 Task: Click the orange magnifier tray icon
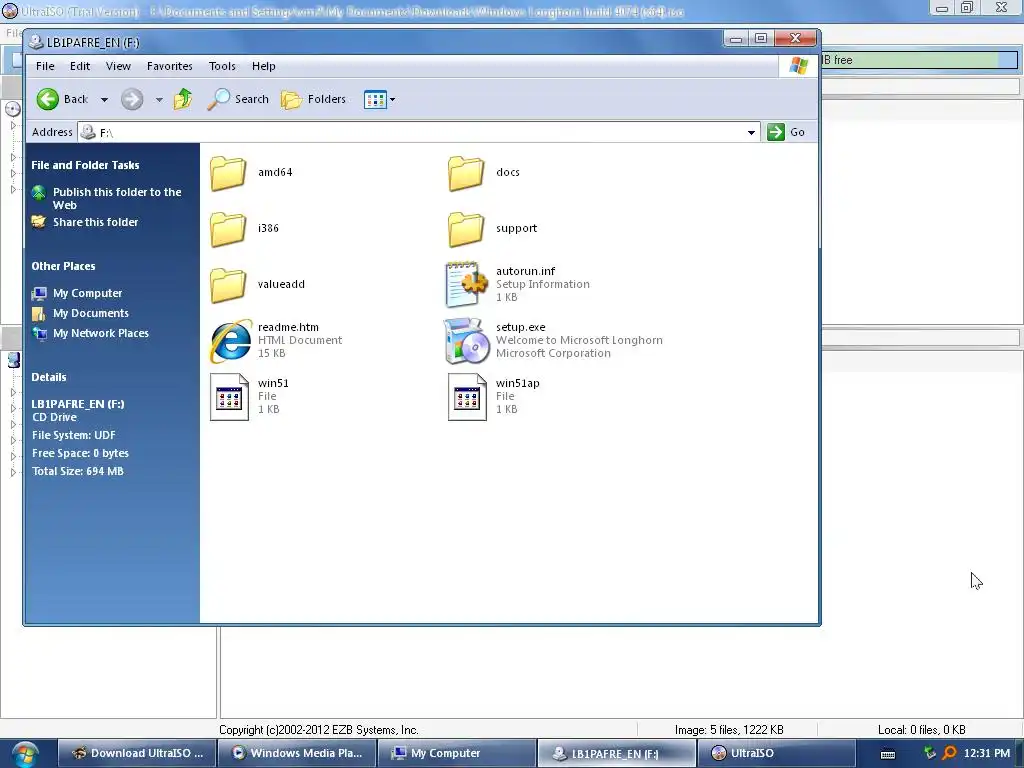(950, 753)
